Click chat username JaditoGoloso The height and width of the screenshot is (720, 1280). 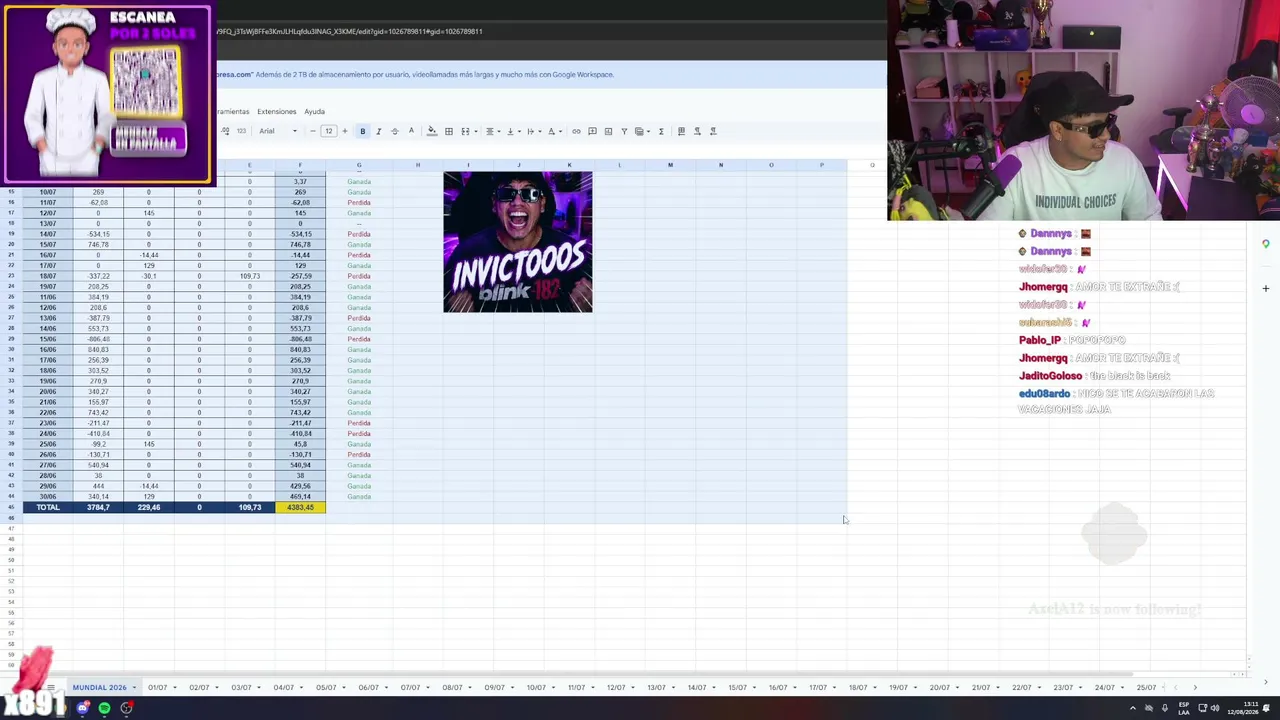click(1050, 376)
